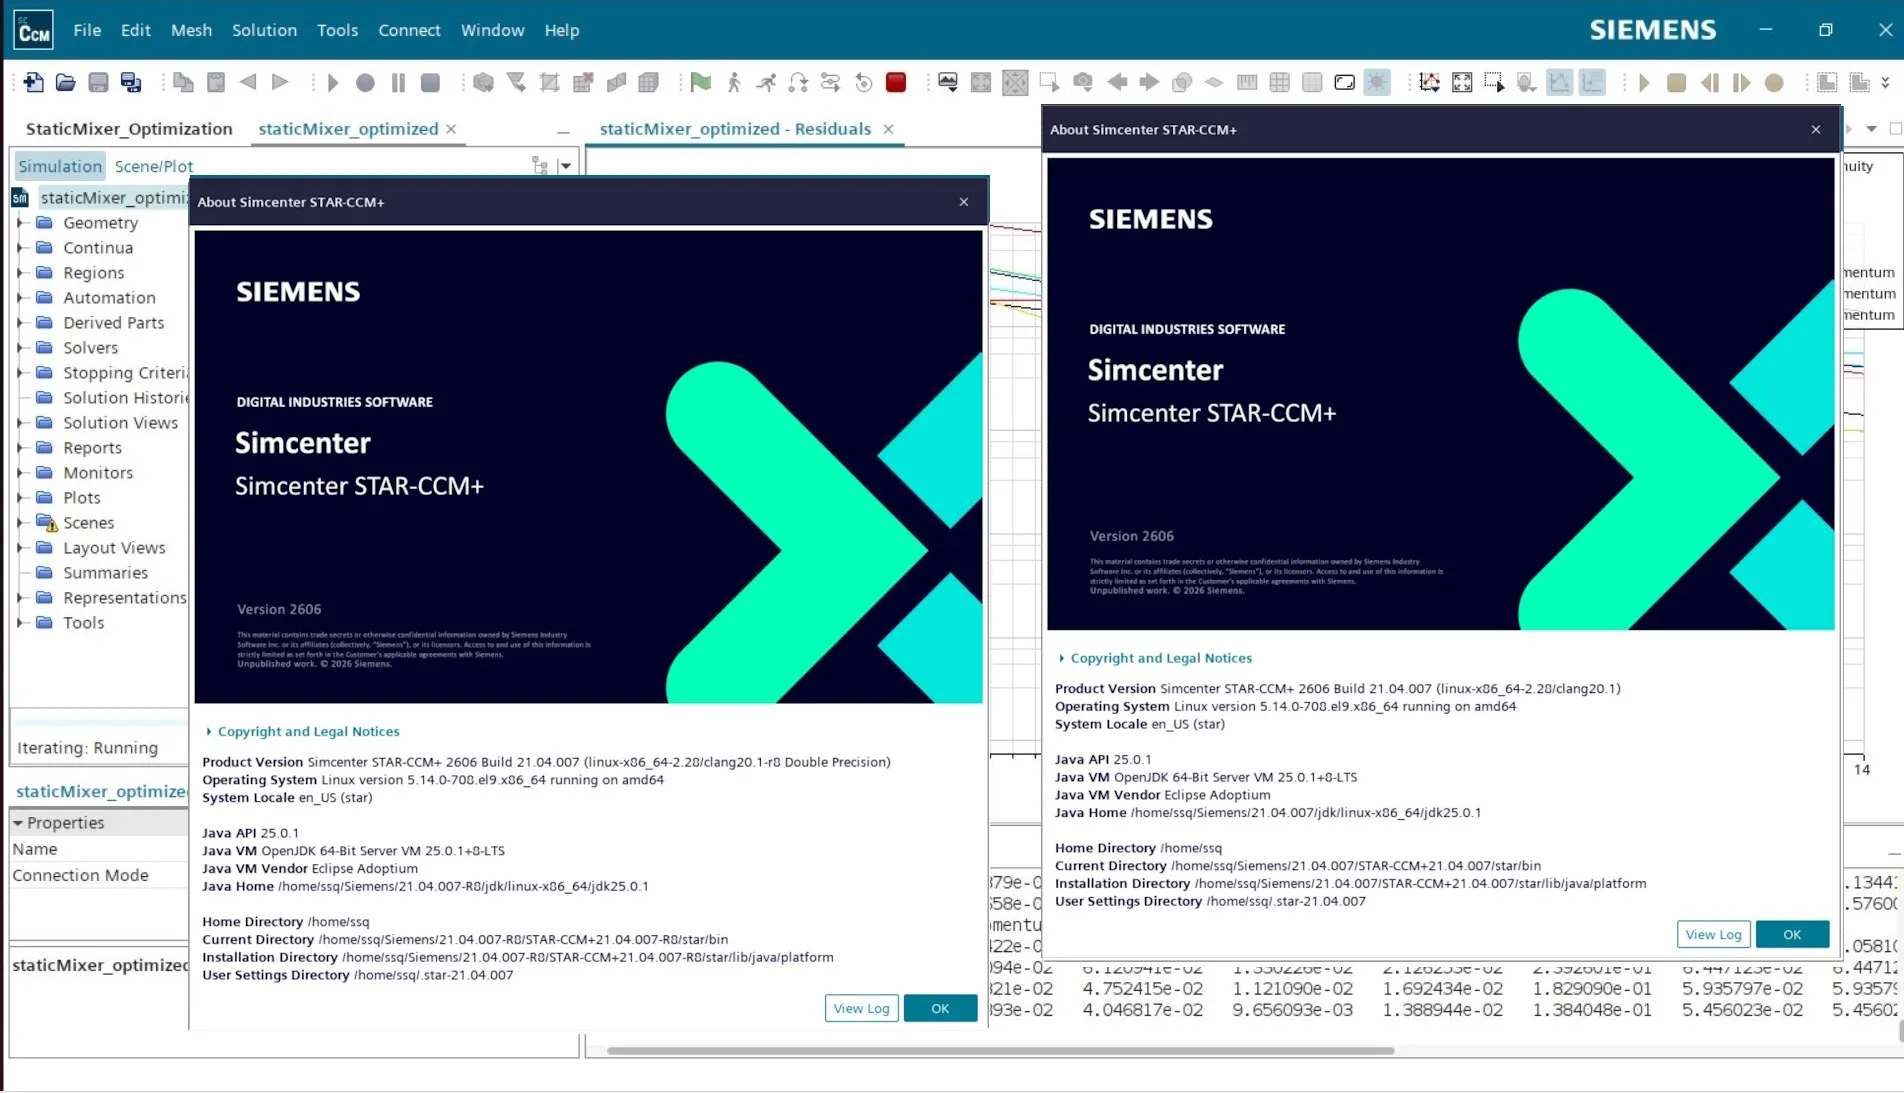Click the Load Simulation folder icon
The image size is (1904, 1093).
[66, 83]
